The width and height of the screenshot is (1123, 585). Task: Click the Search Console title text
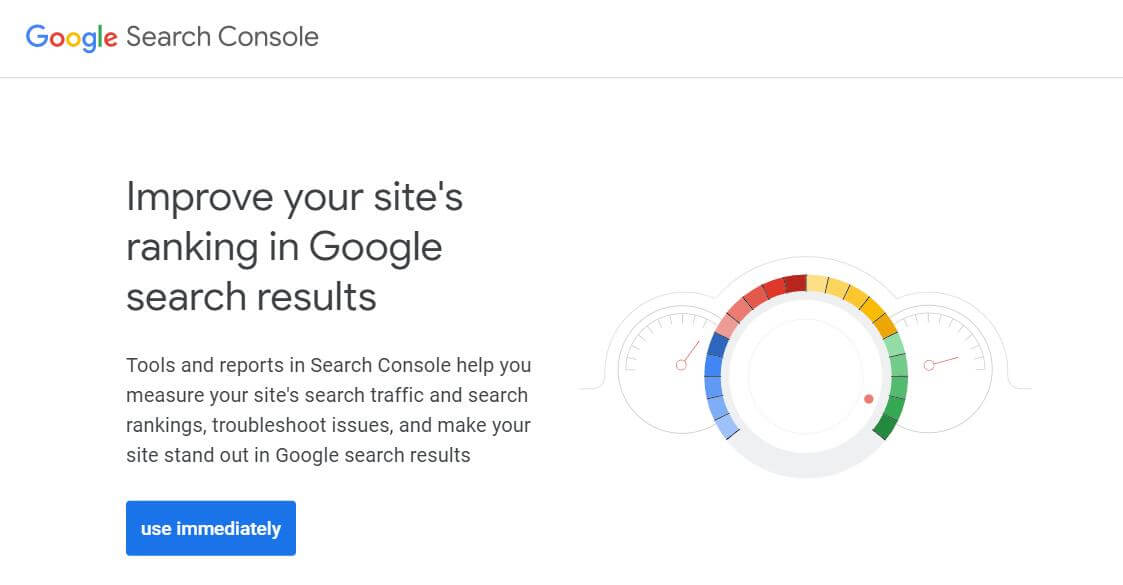222,38
